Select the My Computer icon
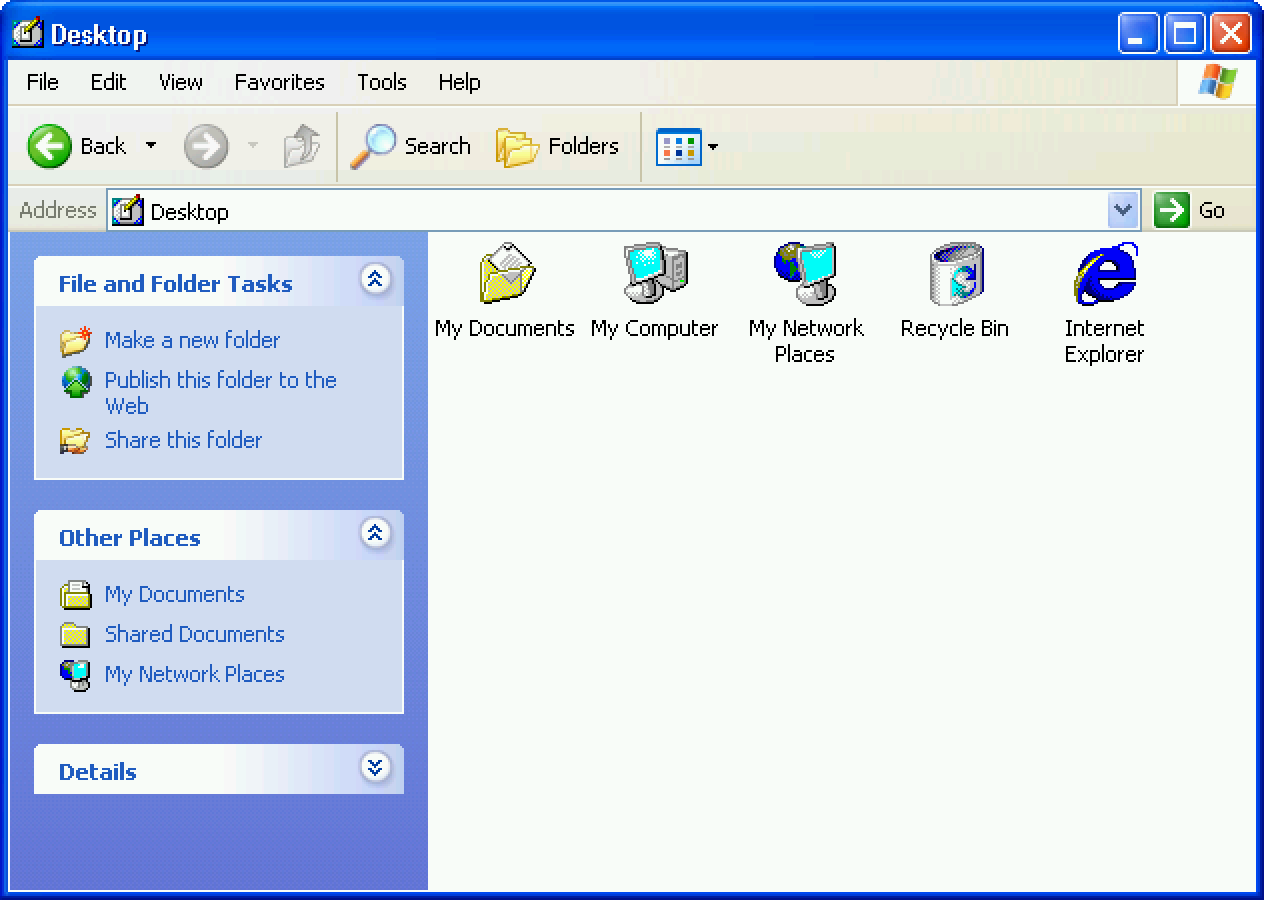 click(x=656, y=274)
